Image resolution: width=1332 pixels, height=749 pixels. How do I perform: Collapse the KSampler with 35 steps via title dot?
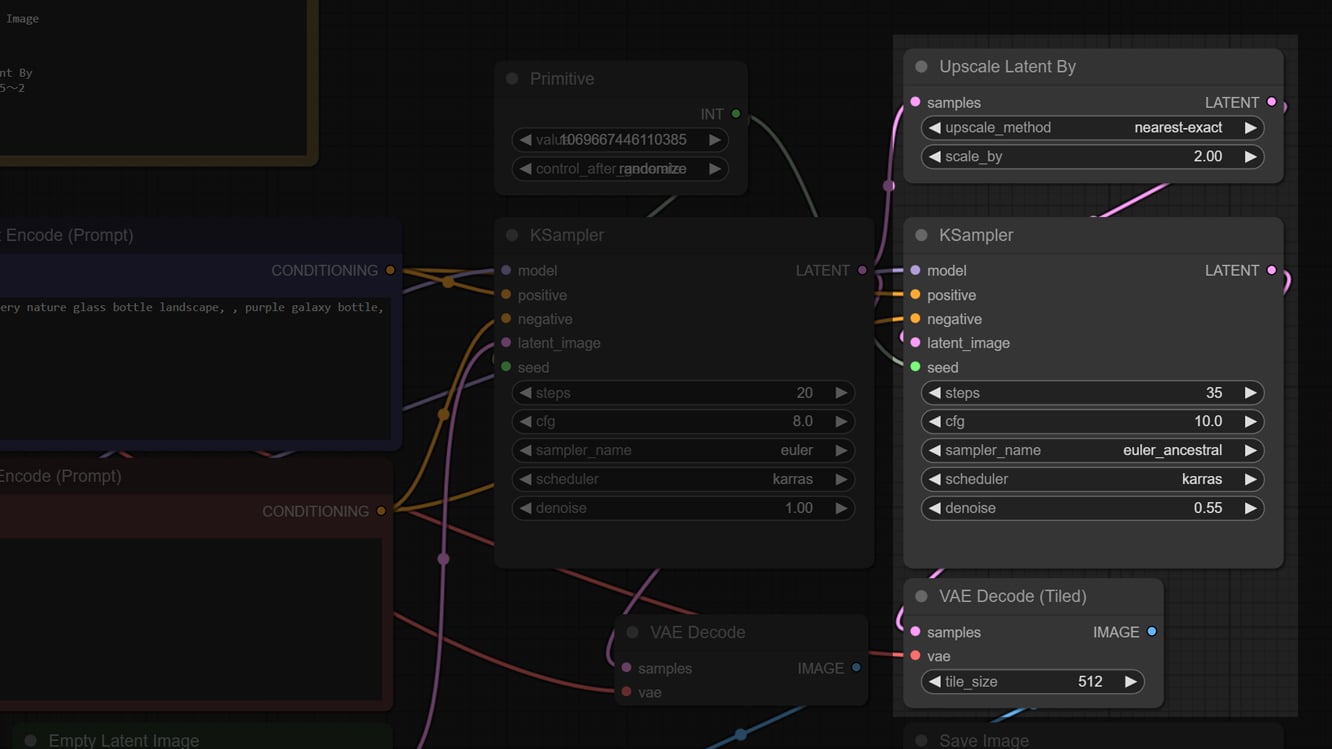pos(921,235)
